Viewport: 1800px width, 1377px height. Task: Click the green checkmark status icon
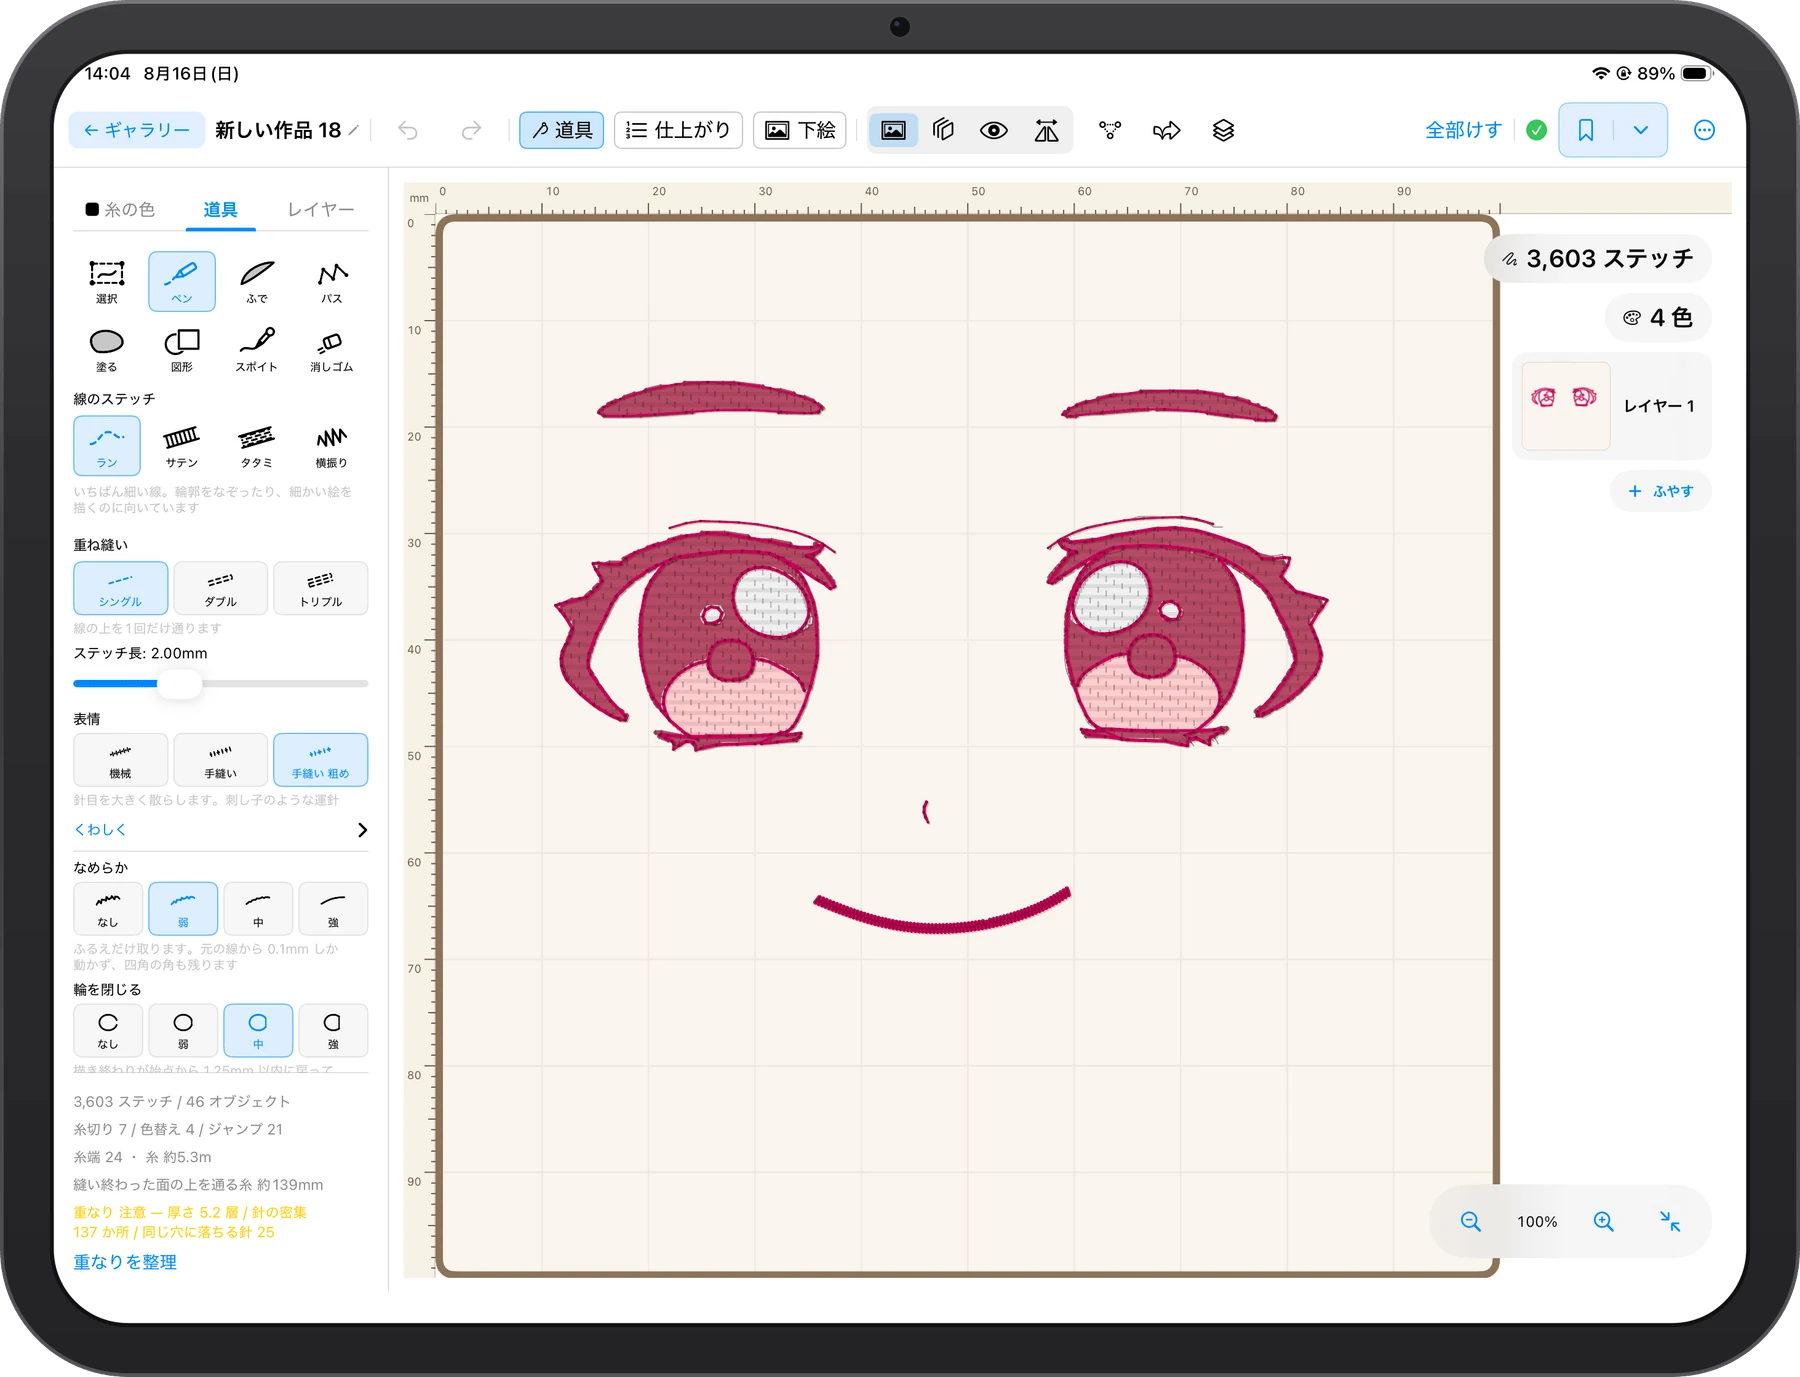point(1537,130)
